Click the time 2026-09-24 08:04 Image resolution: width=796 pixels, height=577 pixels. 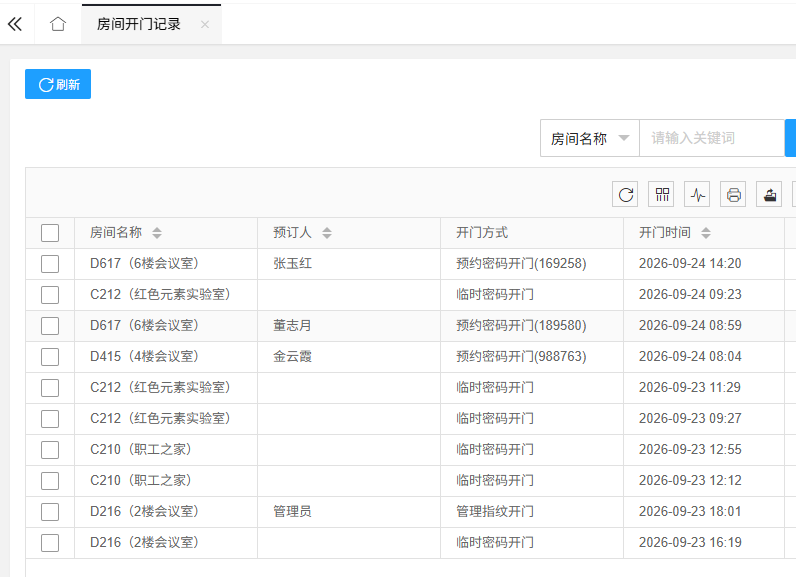(690, 356)
